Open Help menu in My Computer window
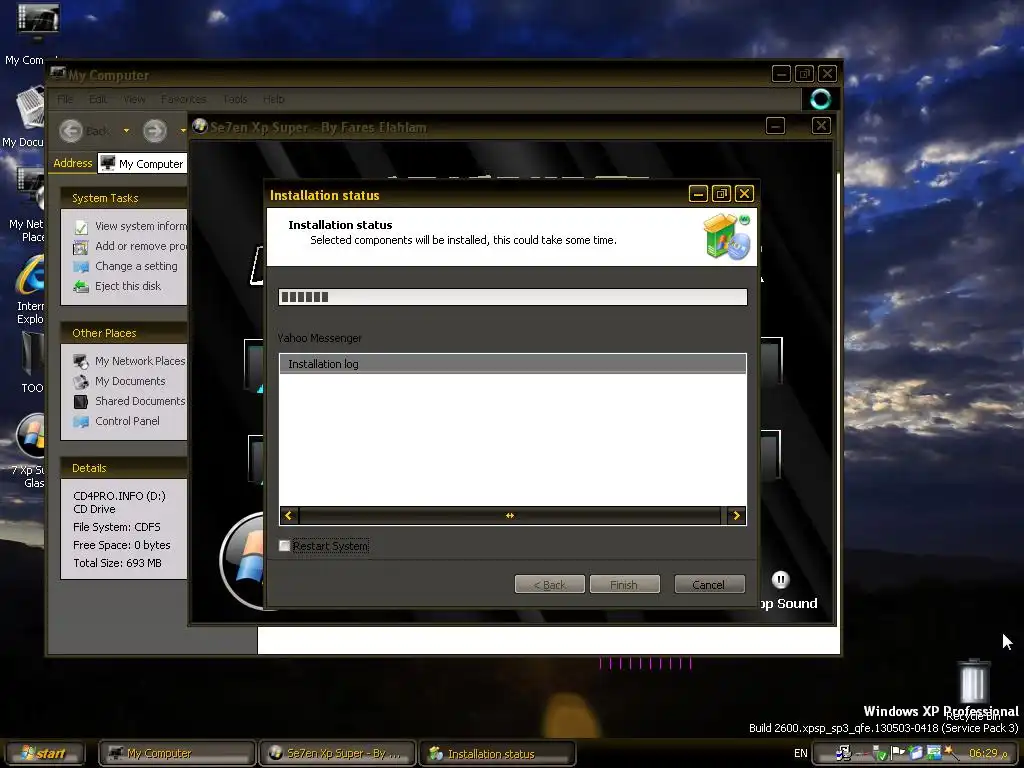Screen dimensions: 1024x768 274,99
